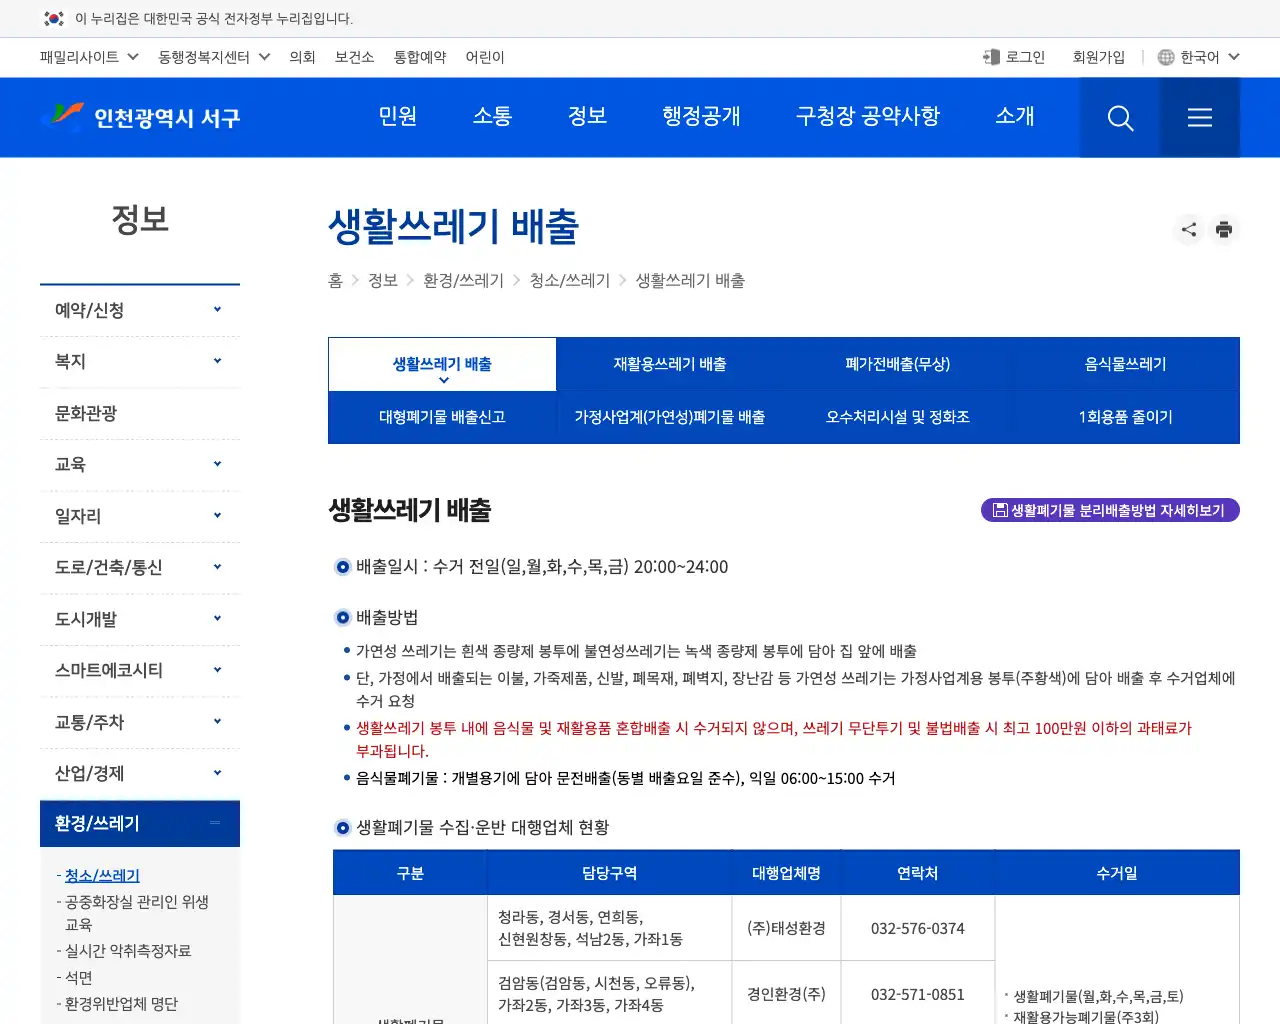Expand the 예약/신청 sidebar menu
Image resolution: width=1280 pixels, height=1024 pixels.
[140, 310]
